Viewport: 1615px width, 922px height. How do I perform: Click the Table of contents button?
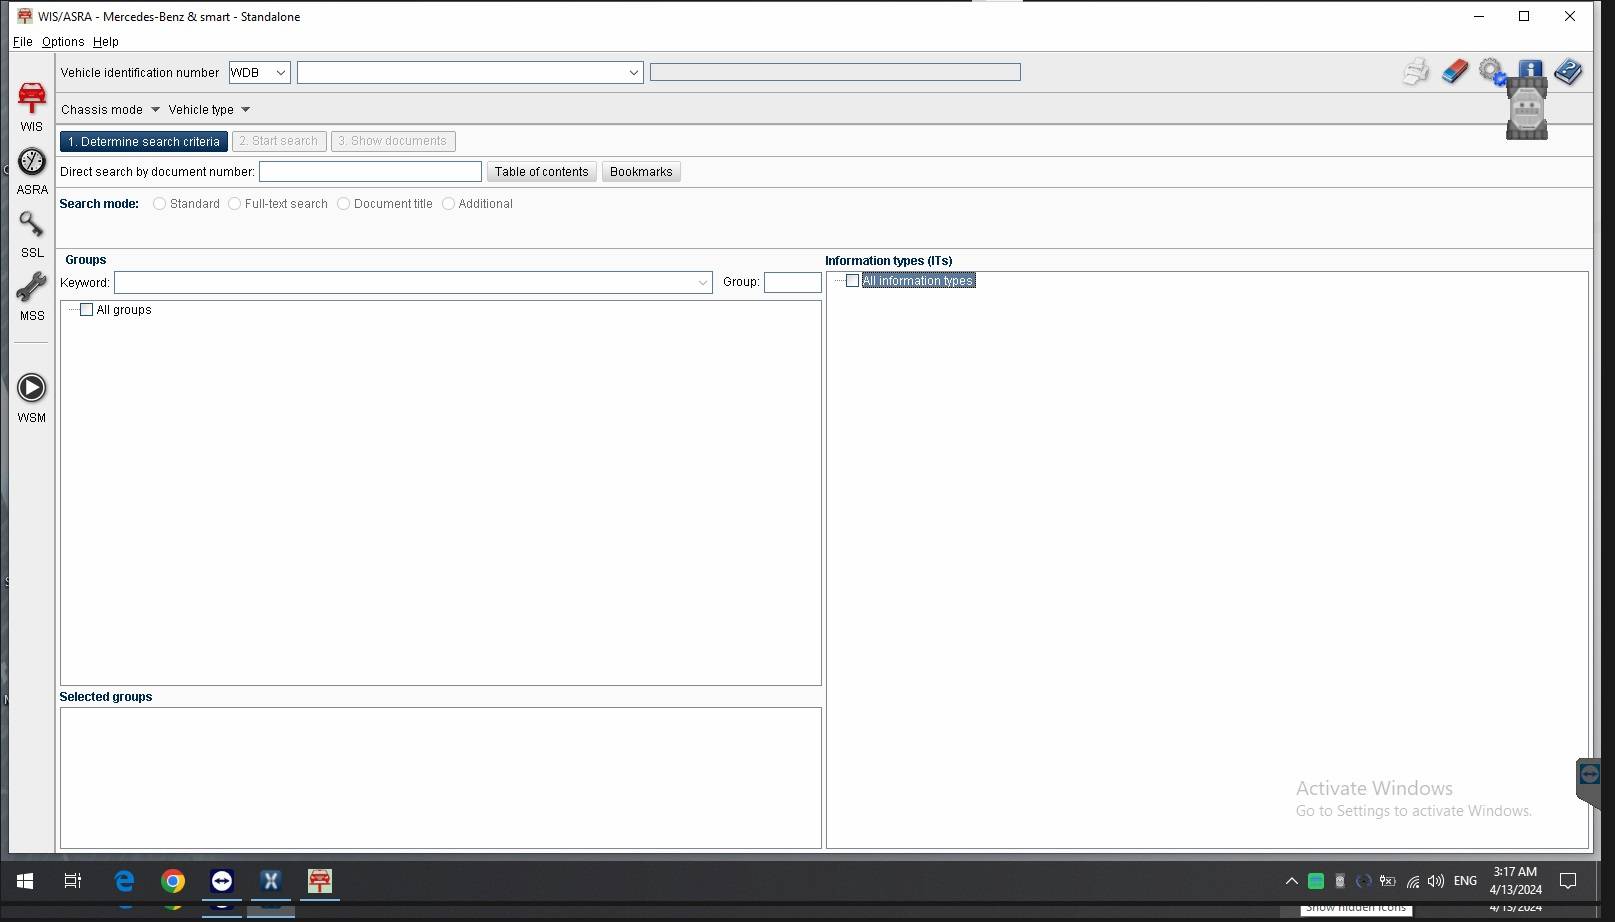(x=542, y=172)
